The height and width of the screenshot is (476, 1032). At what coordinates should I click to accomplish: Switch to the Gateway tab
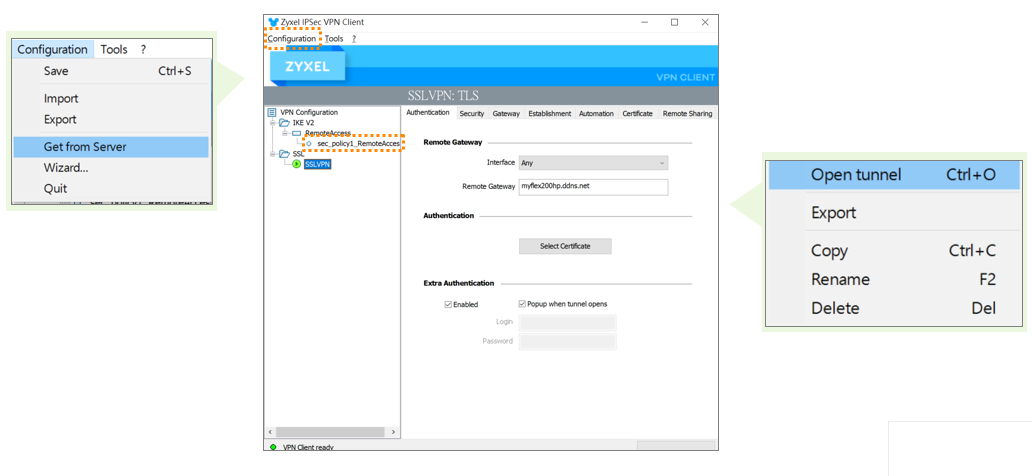(506, 114)
